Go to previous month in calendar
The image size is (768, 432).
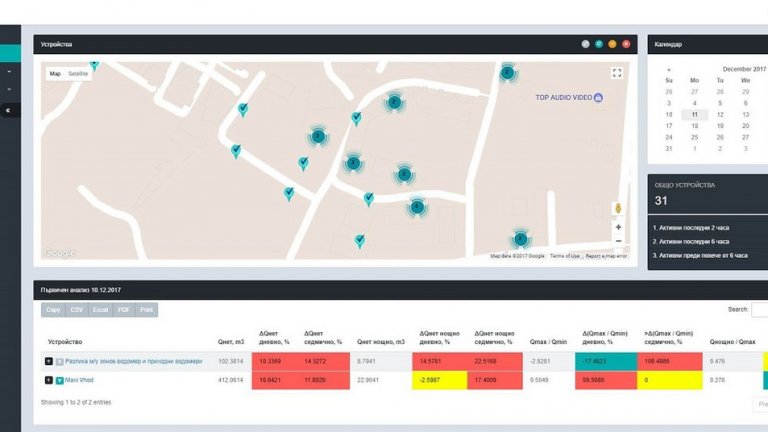tap(669, 69)
